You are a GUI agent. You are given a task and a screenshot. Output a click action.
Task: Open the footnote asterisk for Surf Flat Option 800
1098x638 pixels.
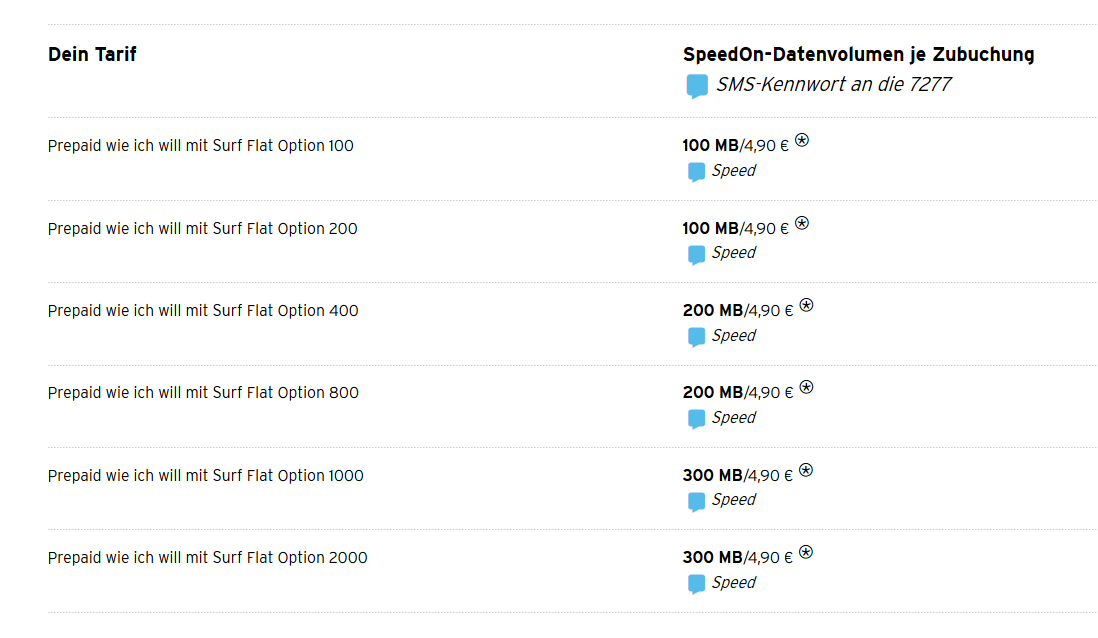click(x=806, y=387)
